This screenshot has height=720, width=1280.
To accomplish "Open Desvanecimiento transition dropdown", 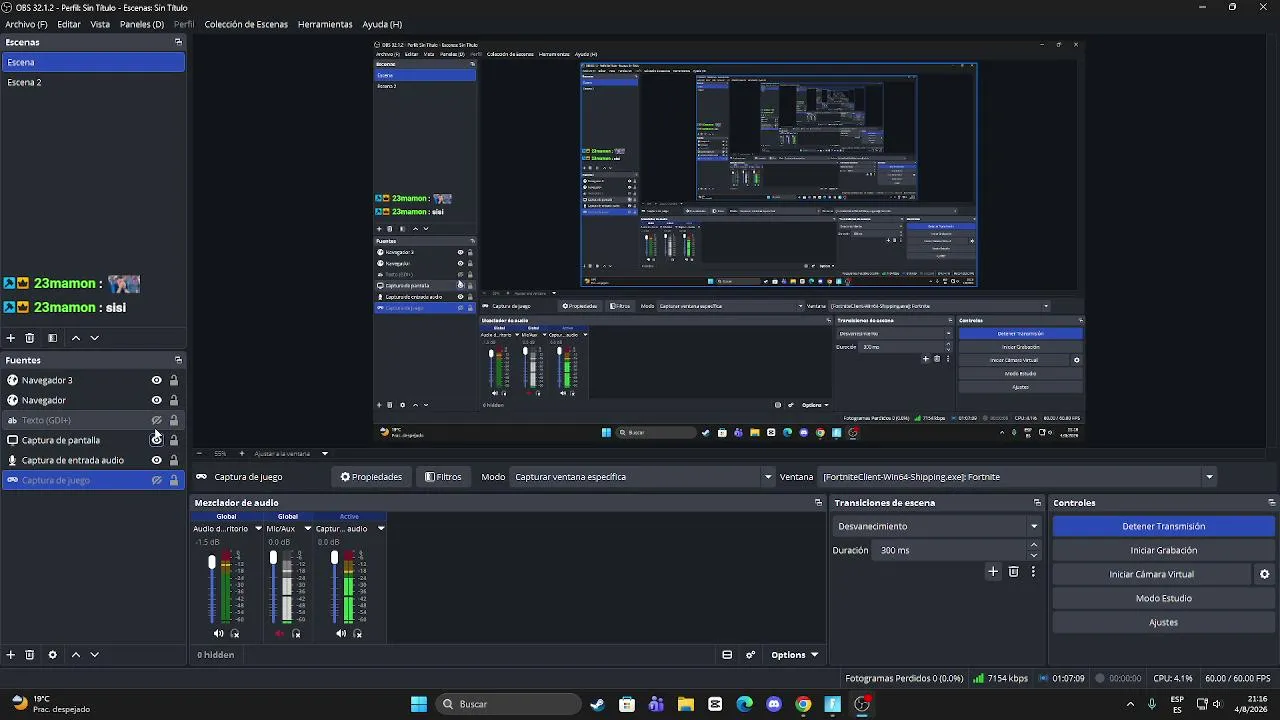I will coord(937,526).
